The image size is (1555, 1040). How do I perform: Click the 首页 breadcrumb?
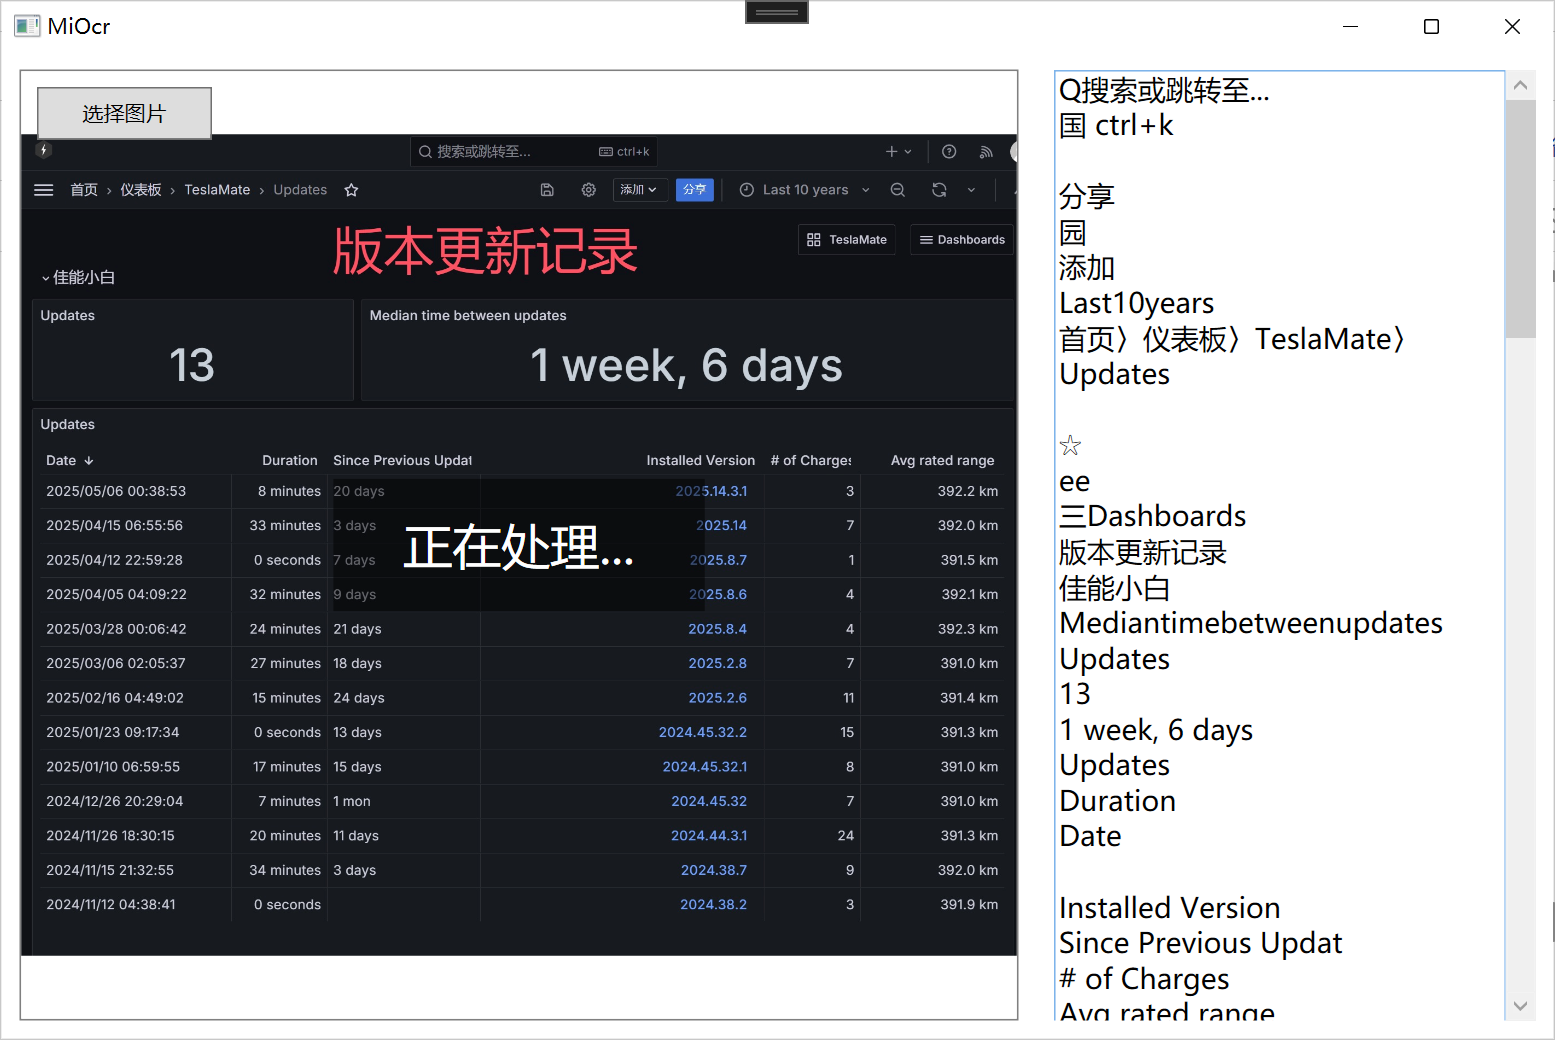84,190
